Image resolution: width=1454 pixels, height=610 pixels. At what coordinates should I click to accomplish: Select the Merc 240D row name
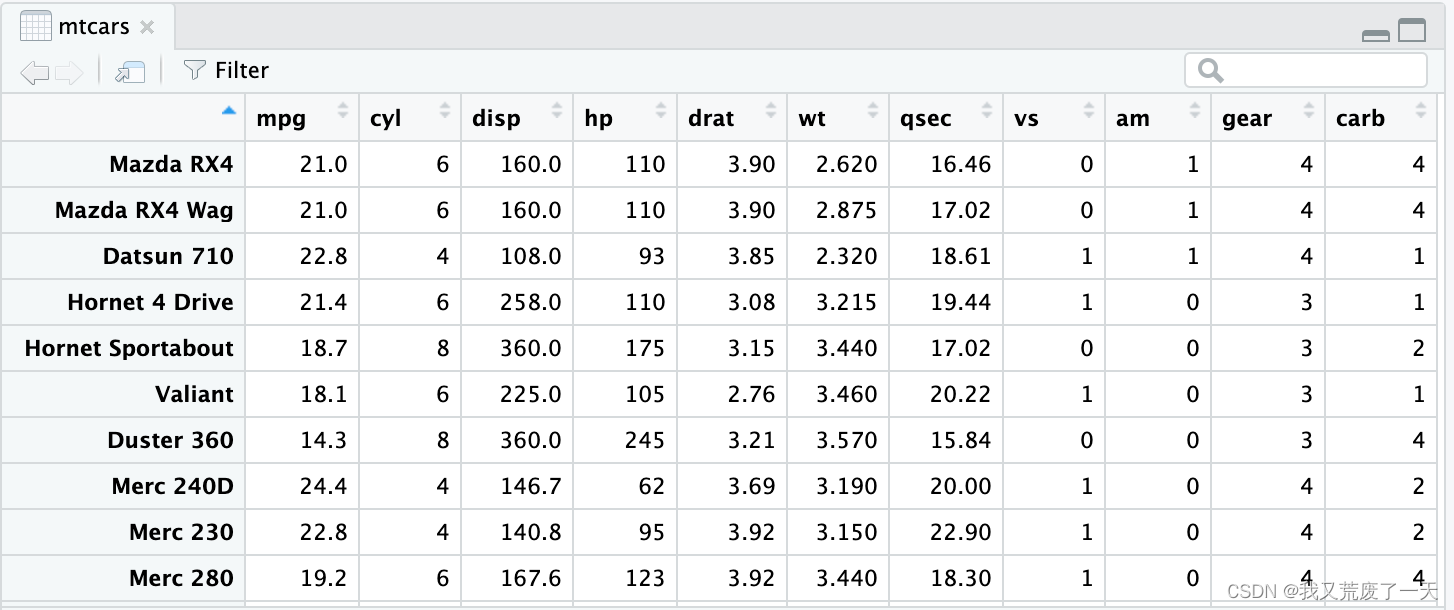(x=172, y=486)
